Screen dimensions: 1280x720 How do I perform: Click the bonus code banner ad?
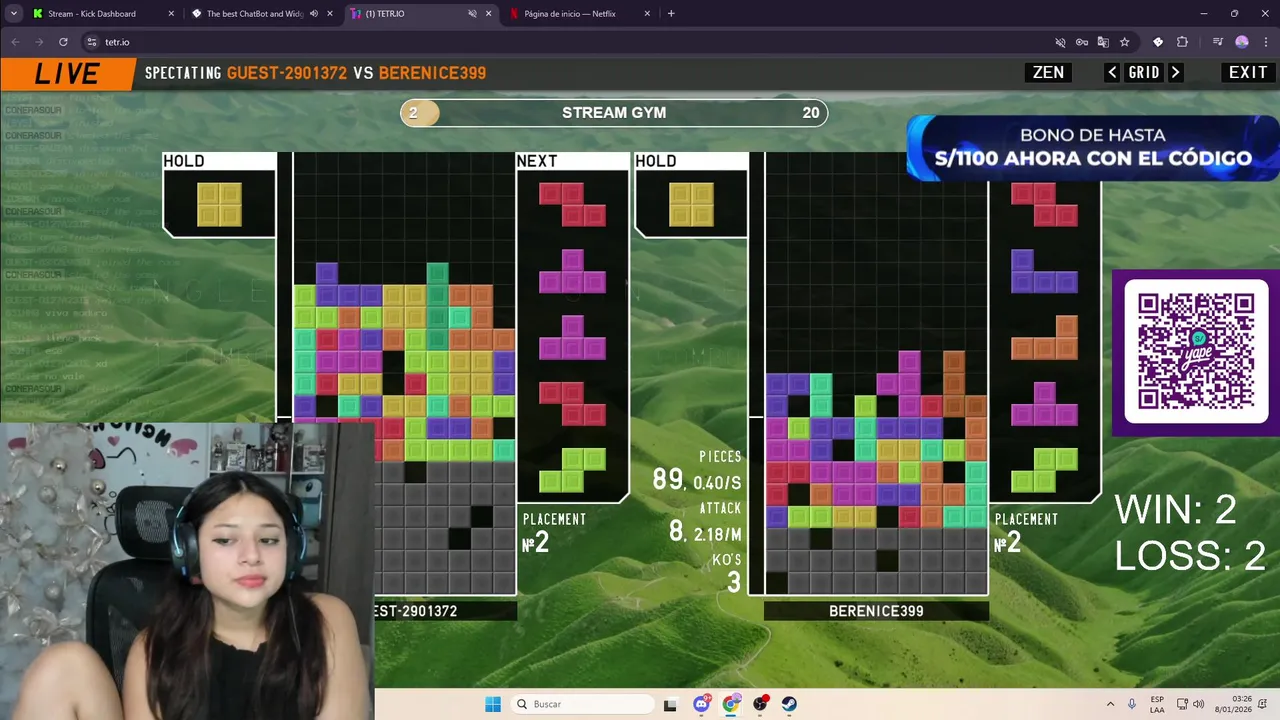click(1093, 147)
